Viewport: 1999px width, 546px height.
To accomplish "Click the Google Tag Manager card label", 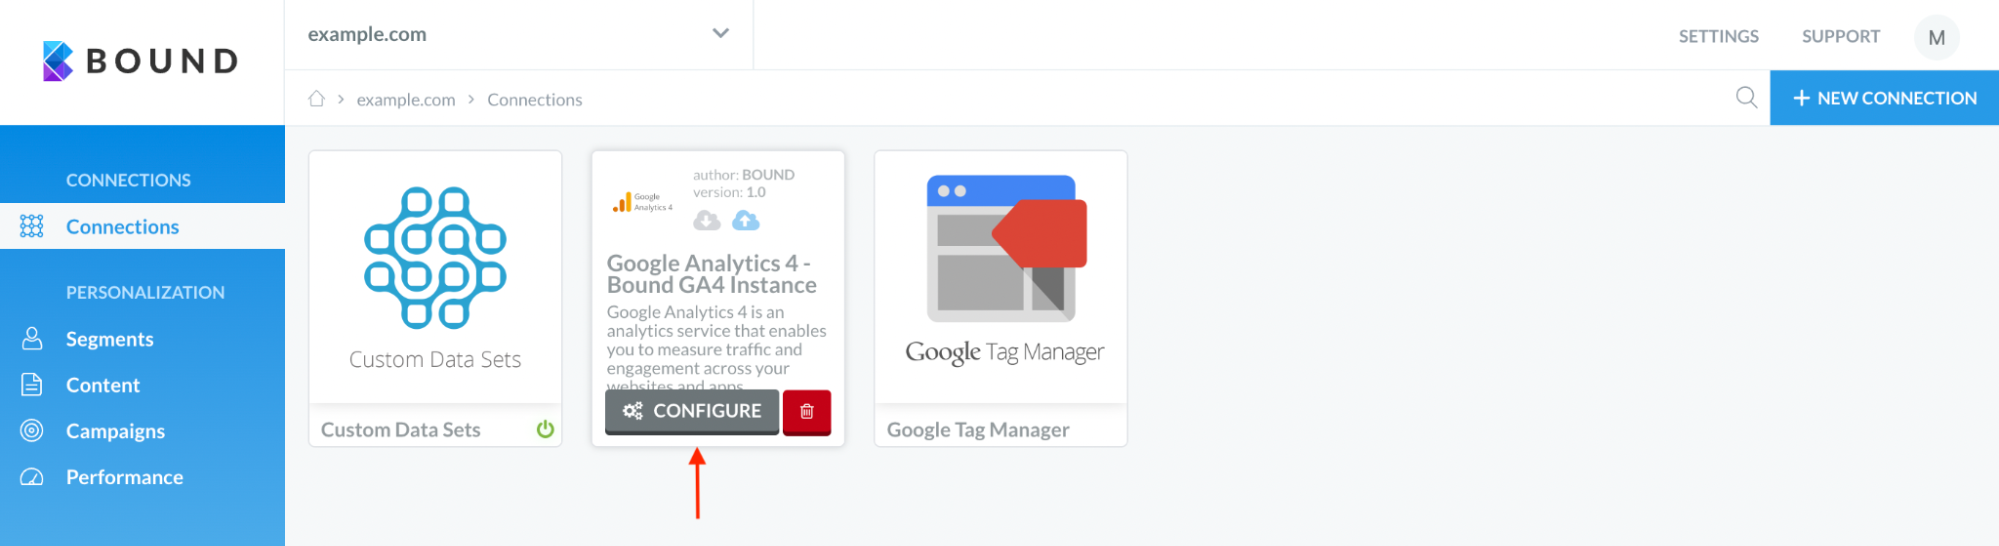I will [x=978, y=430].
